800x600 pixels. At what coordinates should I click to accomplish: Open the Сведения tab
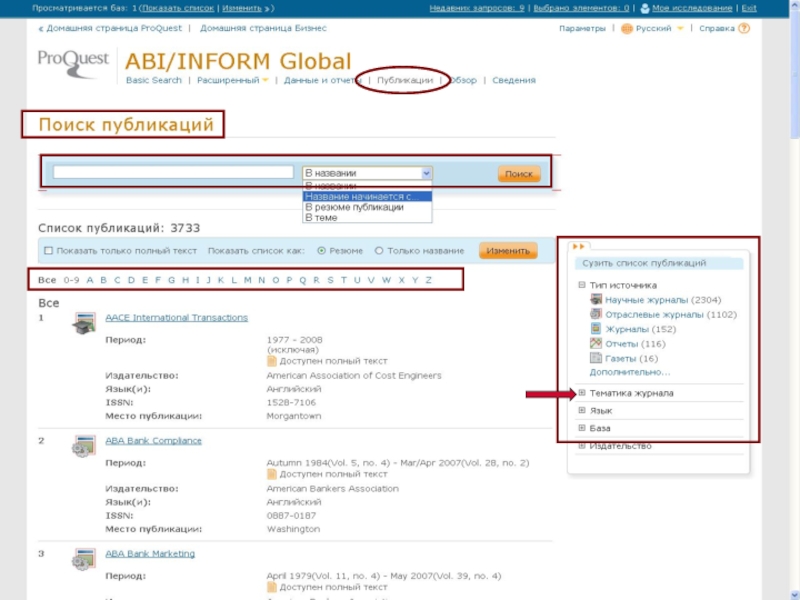514,80
